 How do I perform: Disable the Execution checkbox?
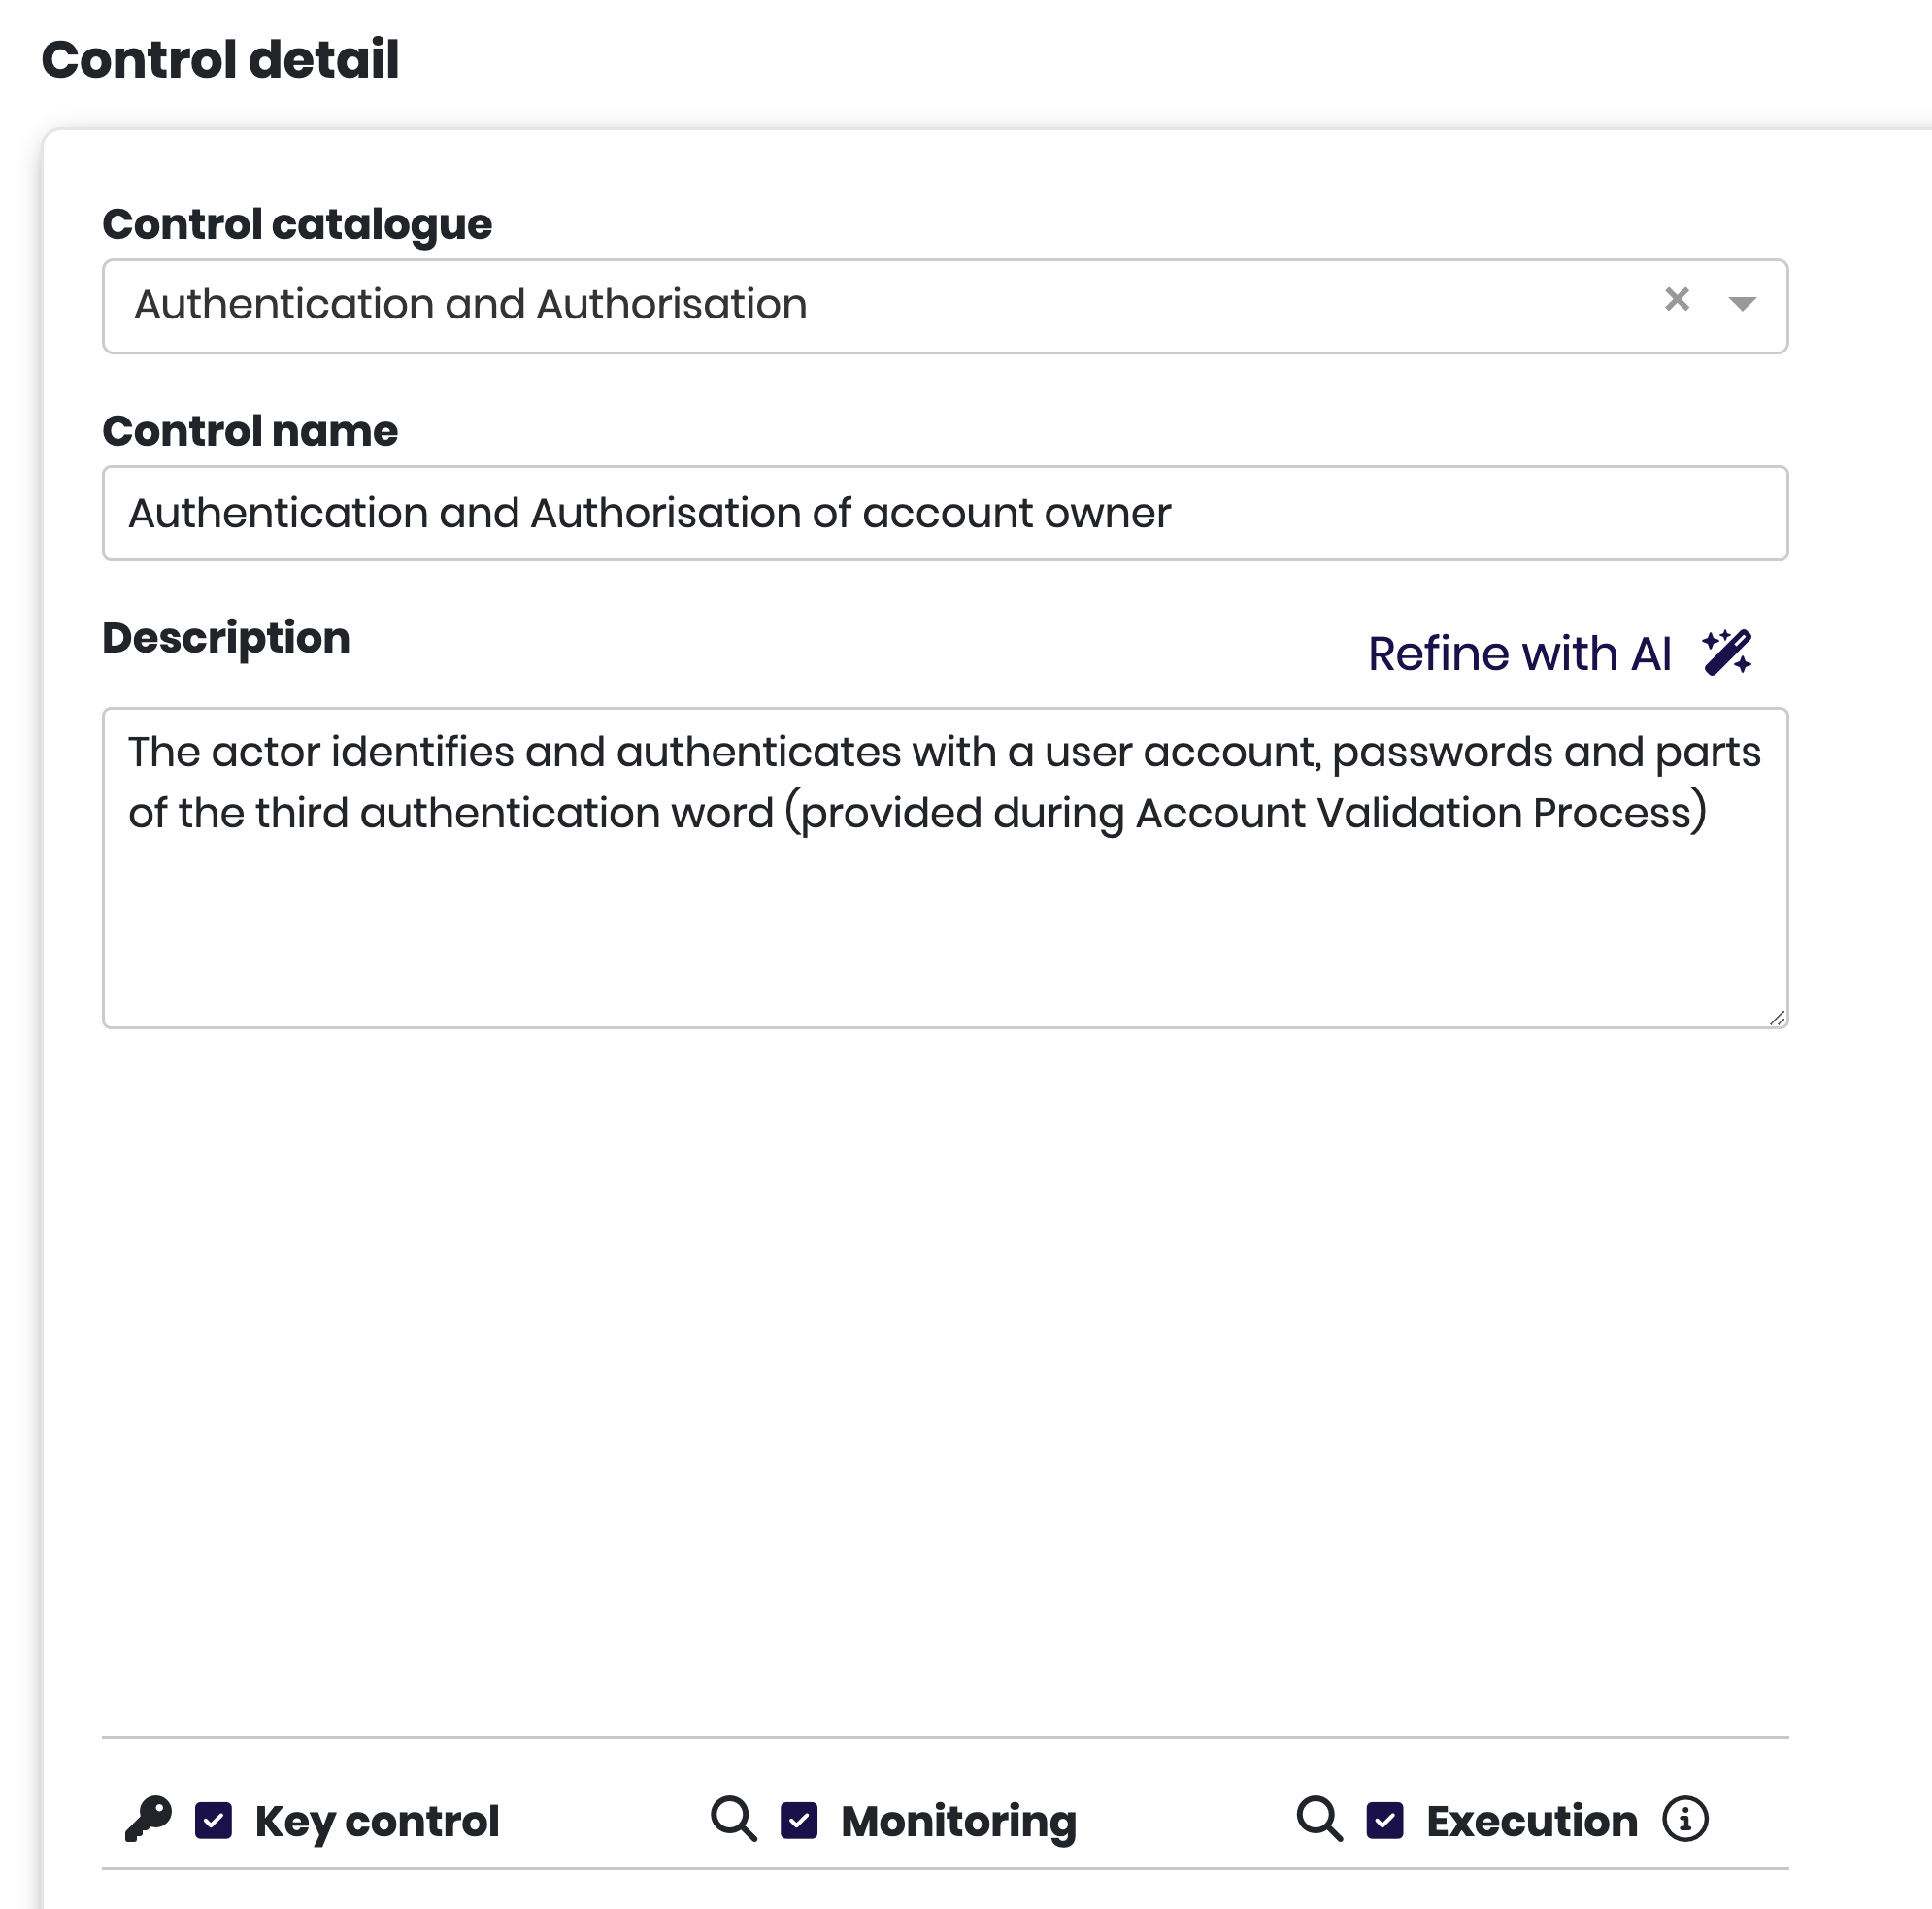1385,1820
